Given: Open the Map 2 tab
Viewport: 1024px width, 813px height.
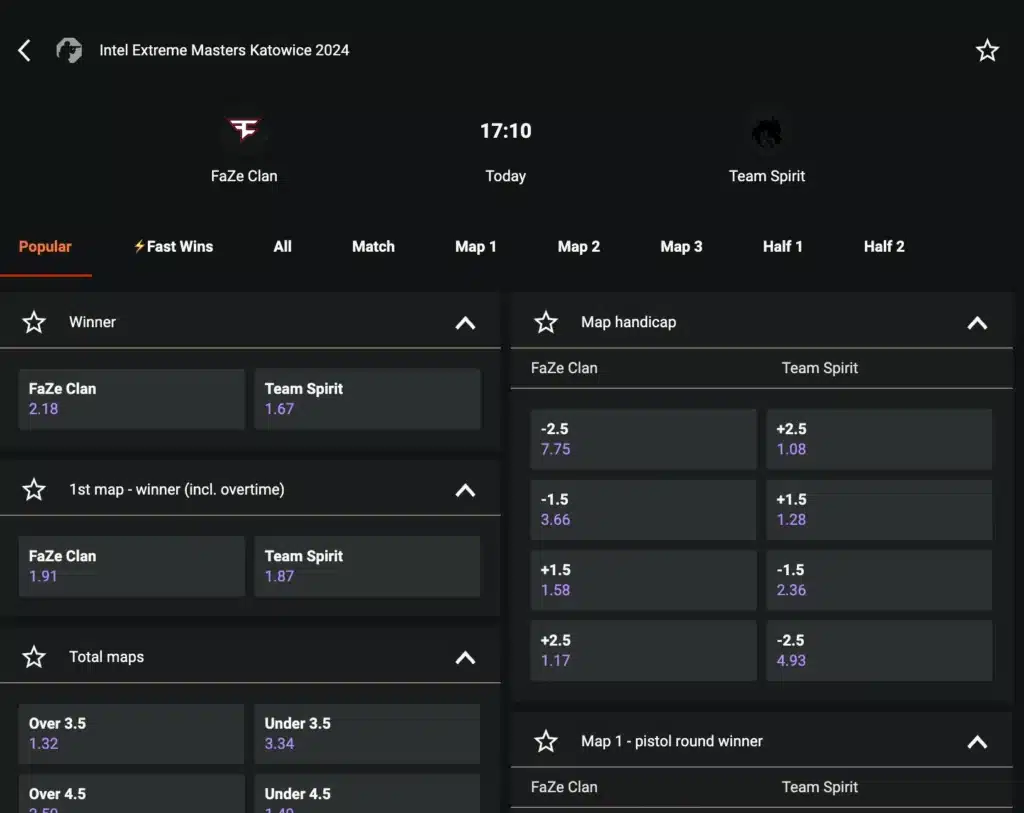Looking at the screenshot, I should tap(579, 246).
